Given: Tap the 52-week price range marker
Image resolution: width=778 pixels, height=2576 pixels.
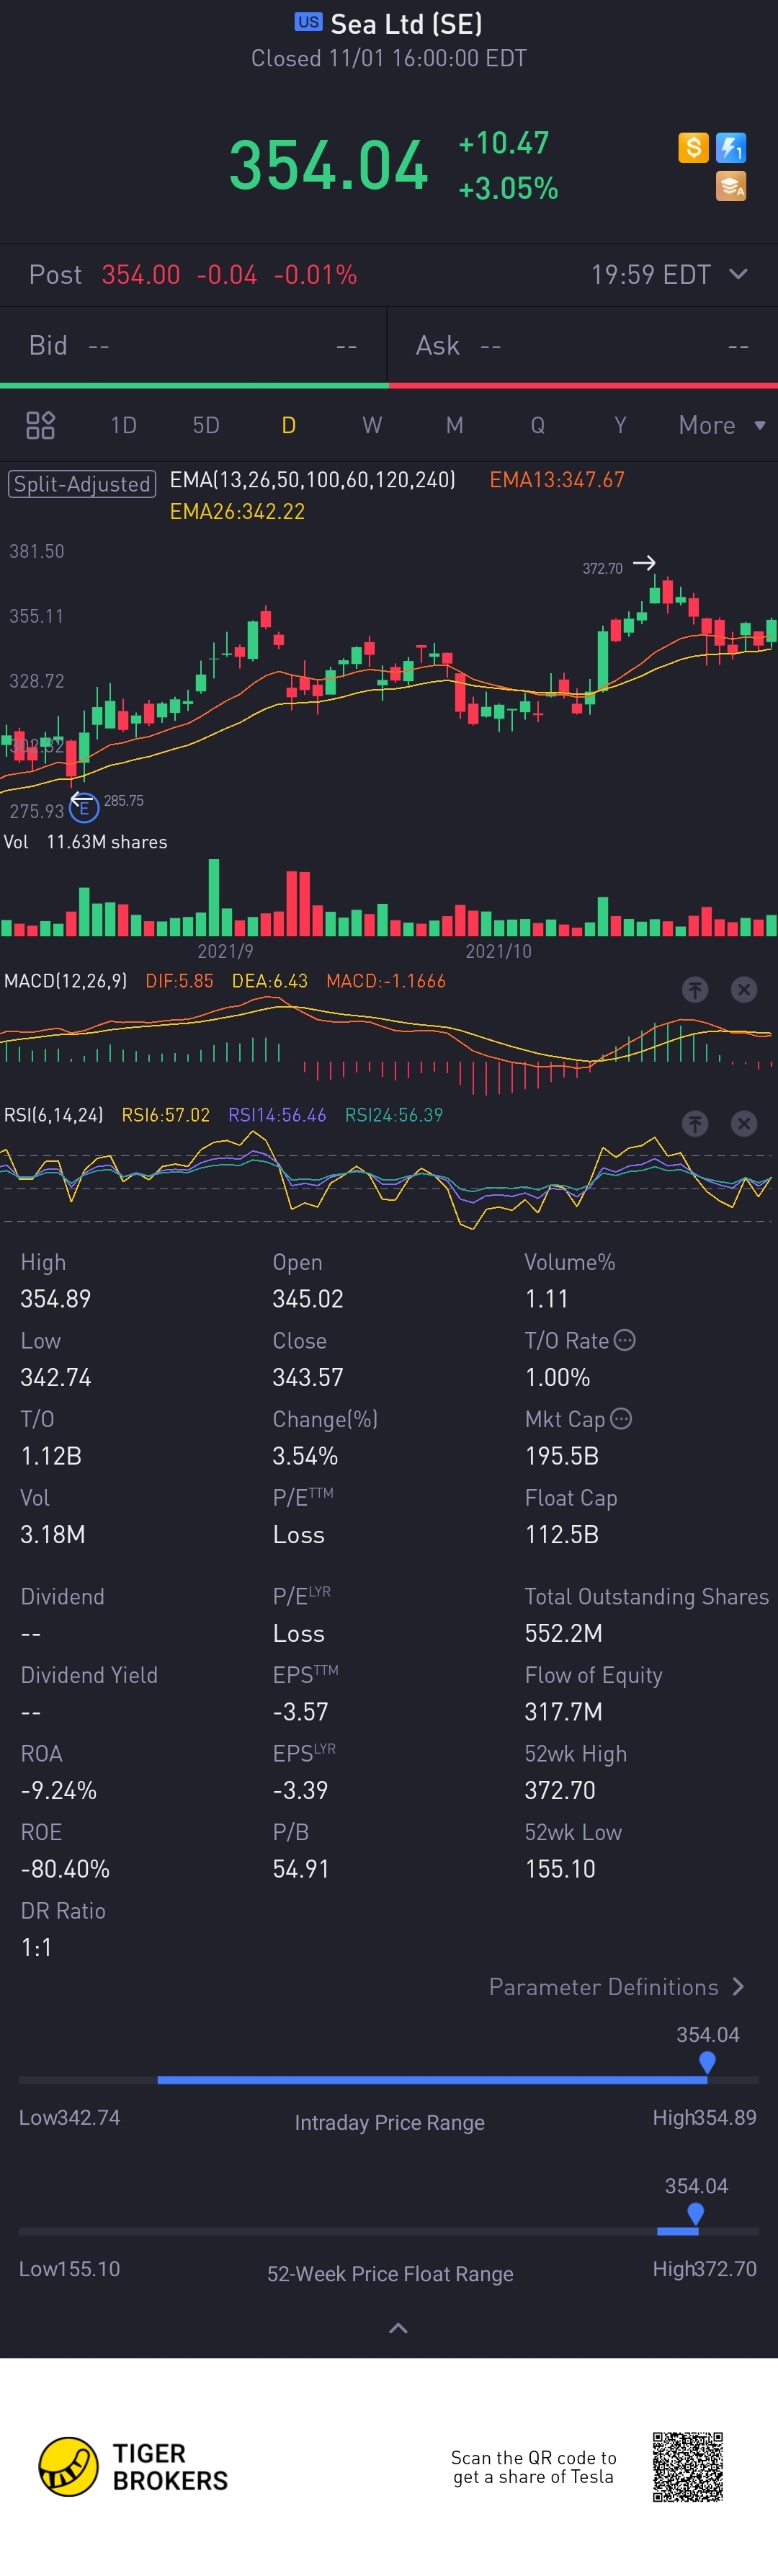Looking at the screenshot, I should 696,2213.
